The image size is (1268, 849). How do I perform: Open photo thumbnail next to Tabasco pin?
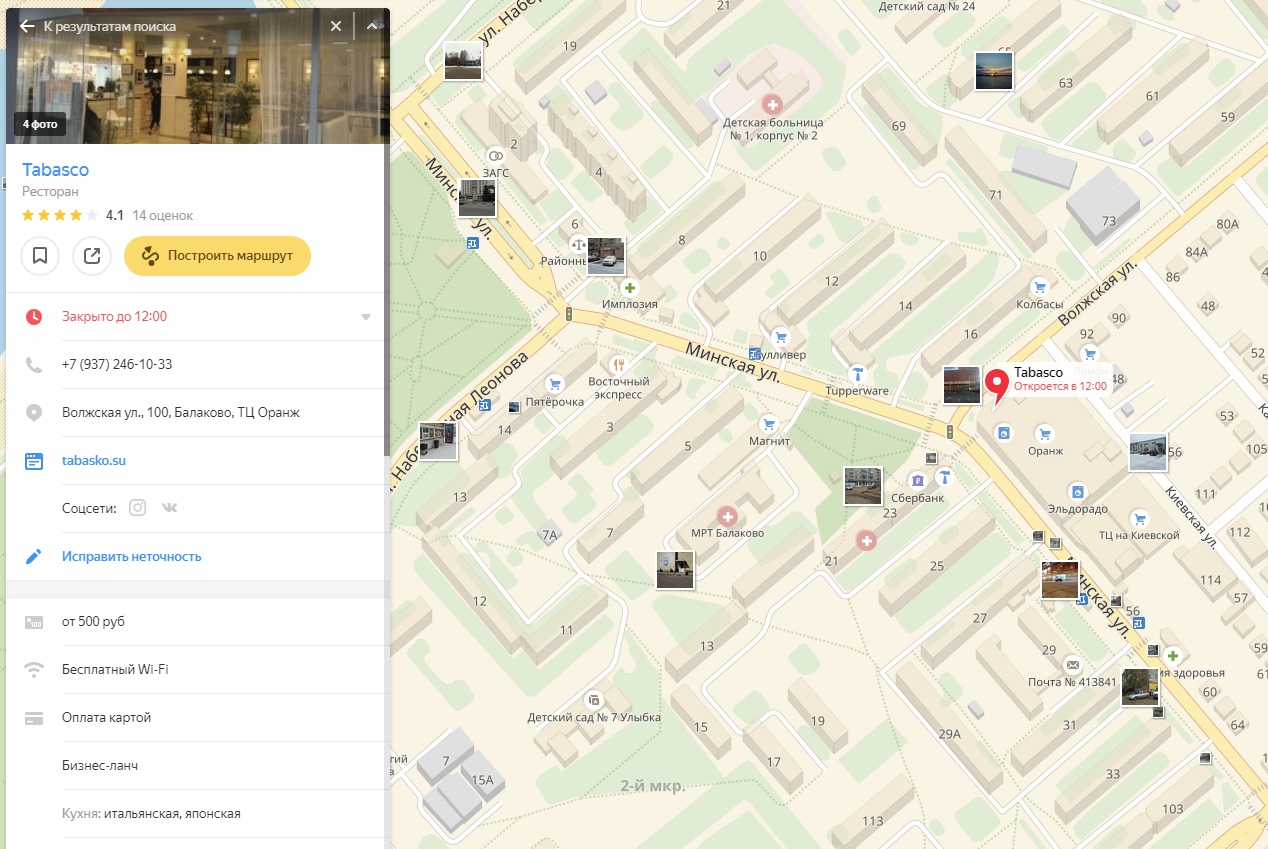962,385
